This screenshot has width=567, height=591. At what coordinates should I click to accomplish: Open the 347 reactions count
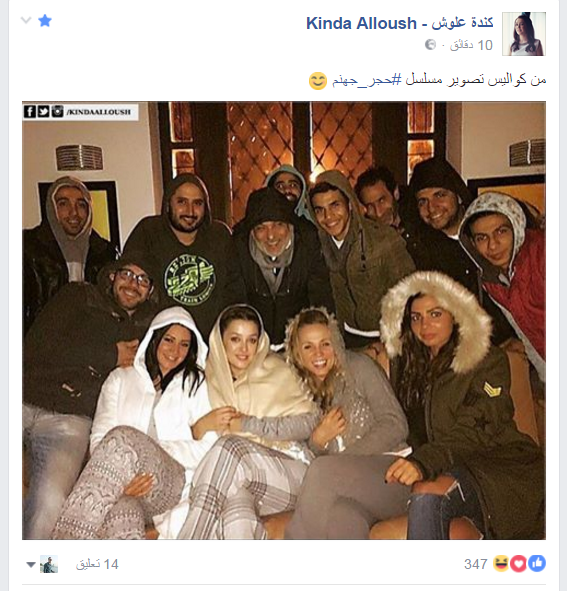[x=476, y=564]
